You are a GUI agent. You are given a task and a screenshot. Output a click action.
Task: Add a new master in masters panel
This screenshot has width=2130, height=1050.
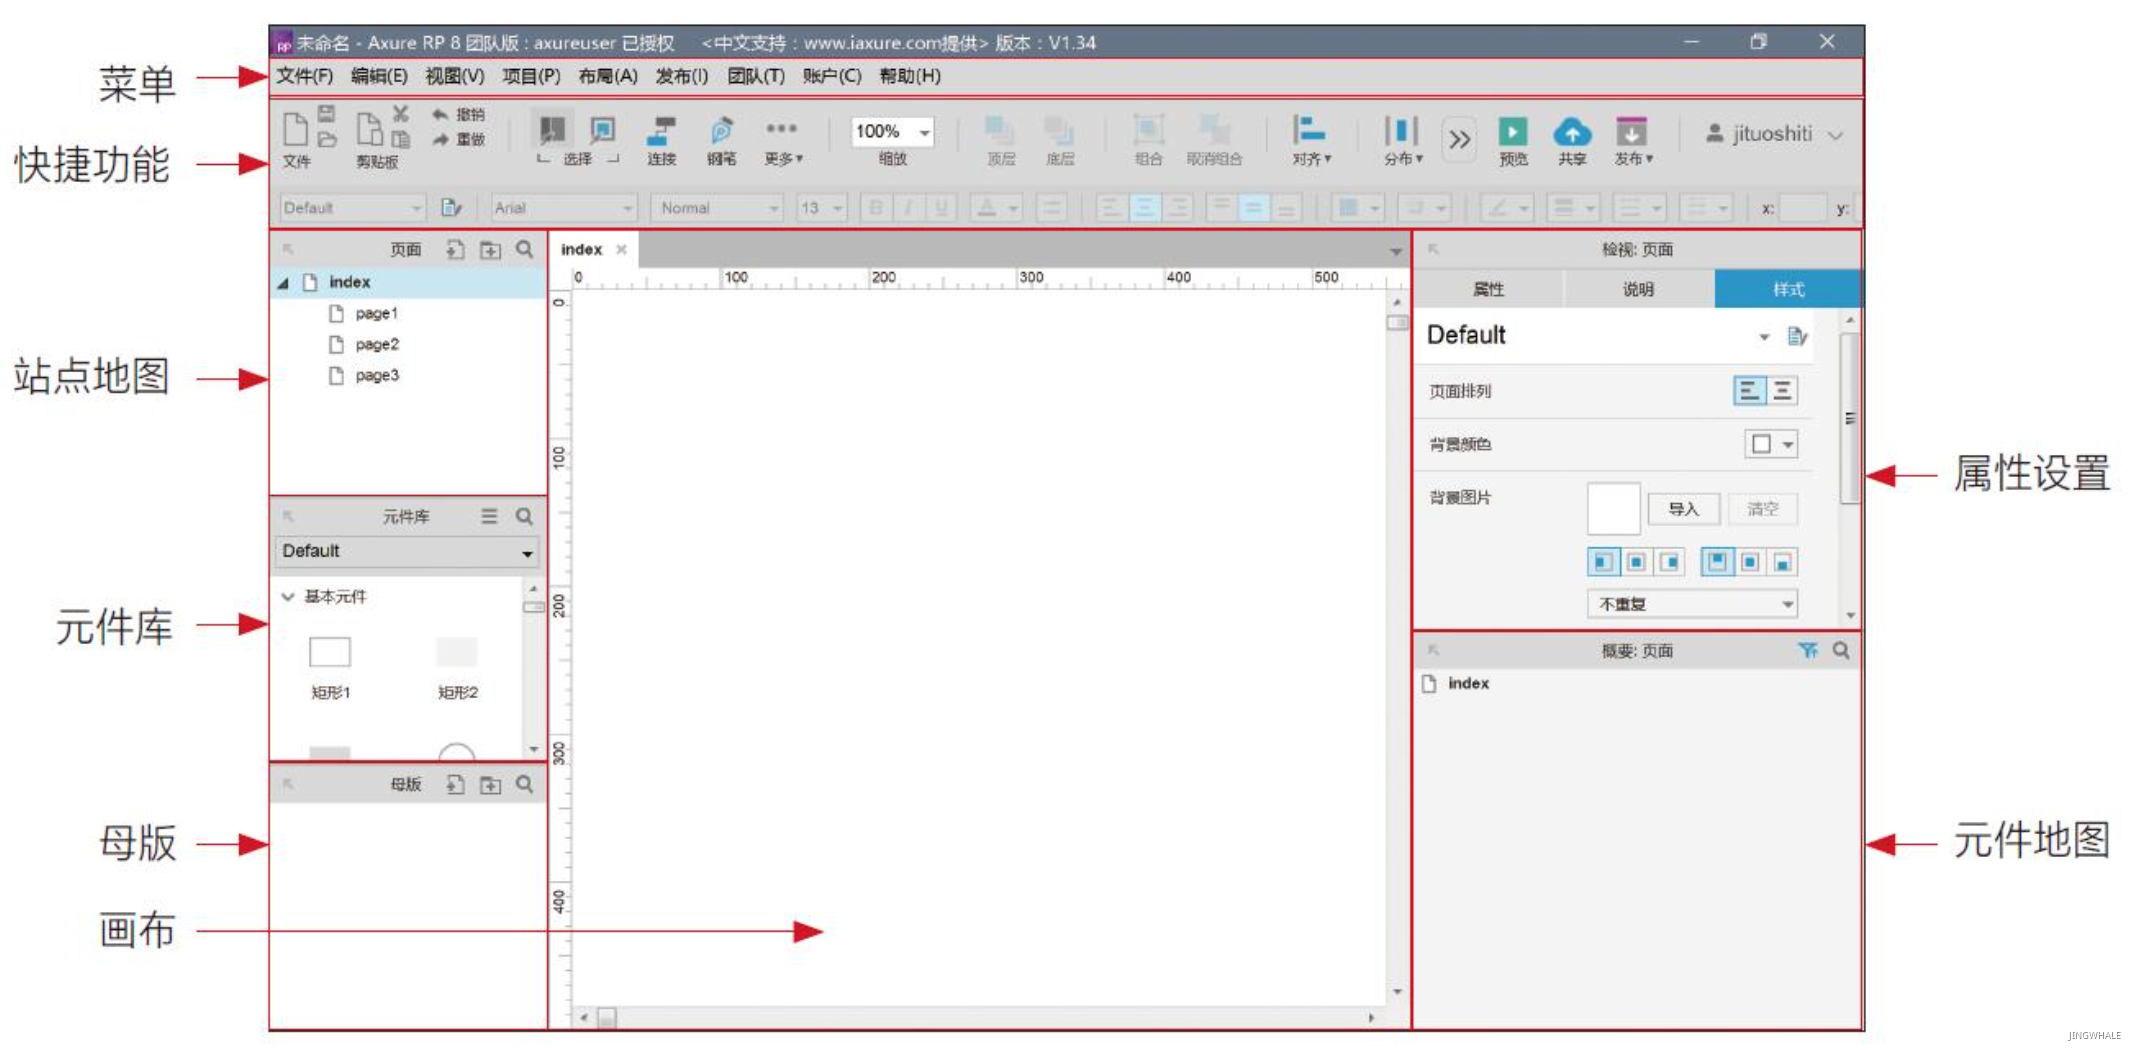coord(455,785)
